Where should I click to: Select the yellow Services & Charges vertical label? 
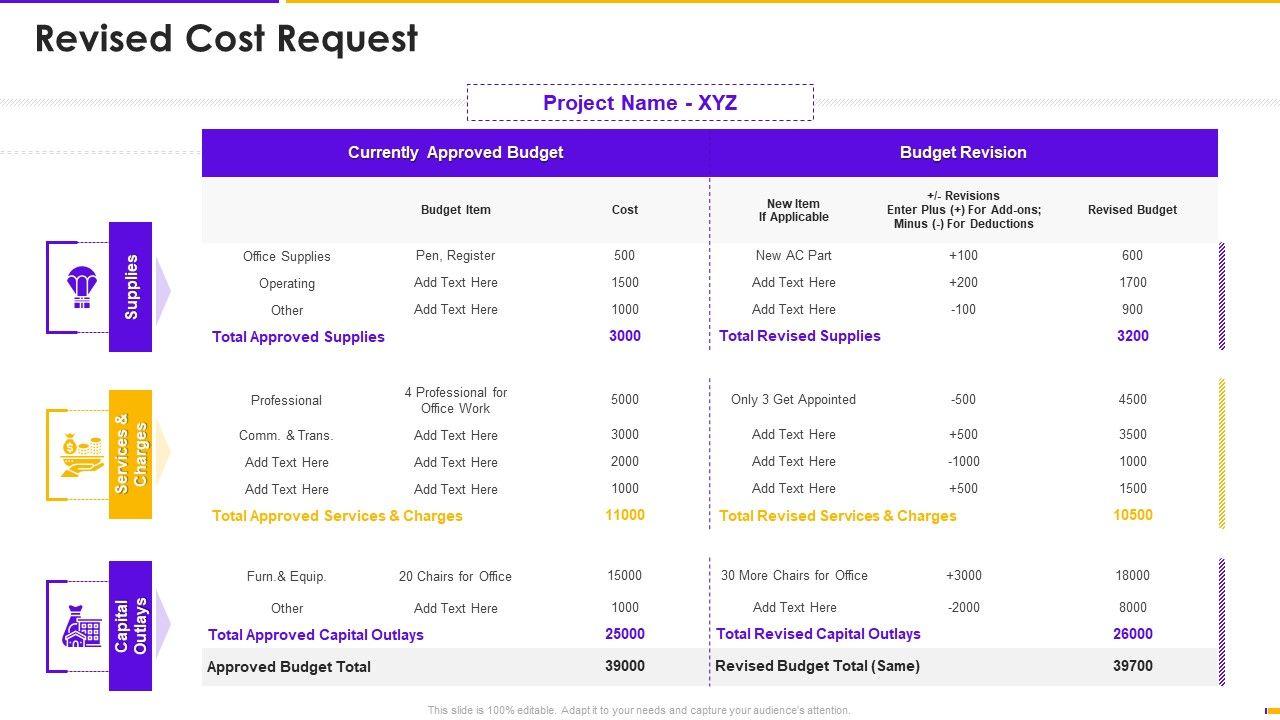point(131,455)
